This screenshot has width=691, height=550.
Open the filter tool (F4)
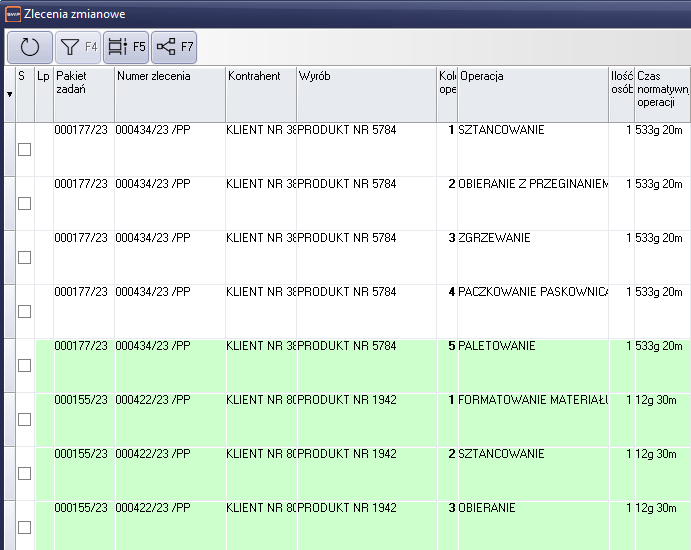click(x=77, y=47)
